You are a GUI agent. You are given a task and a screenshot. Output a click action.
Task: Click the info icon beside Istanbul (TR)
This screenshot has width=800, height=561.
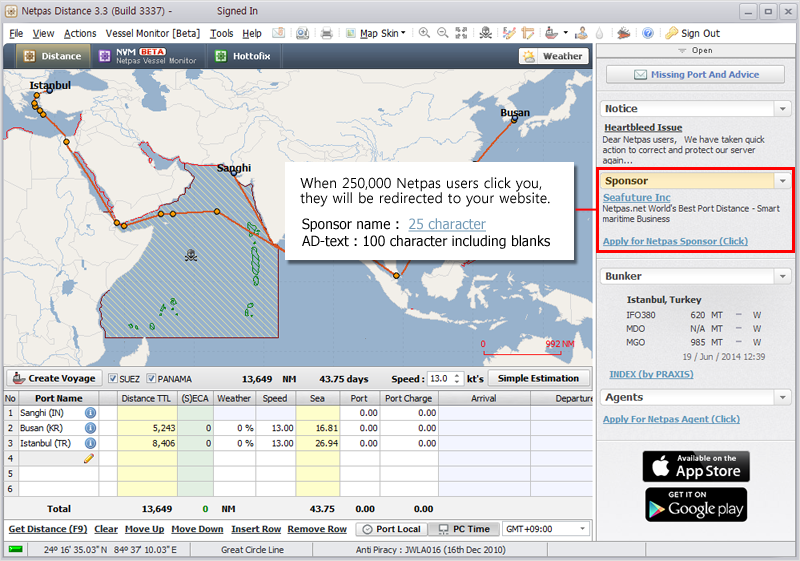pyautogui.click(x=90, y=443)
